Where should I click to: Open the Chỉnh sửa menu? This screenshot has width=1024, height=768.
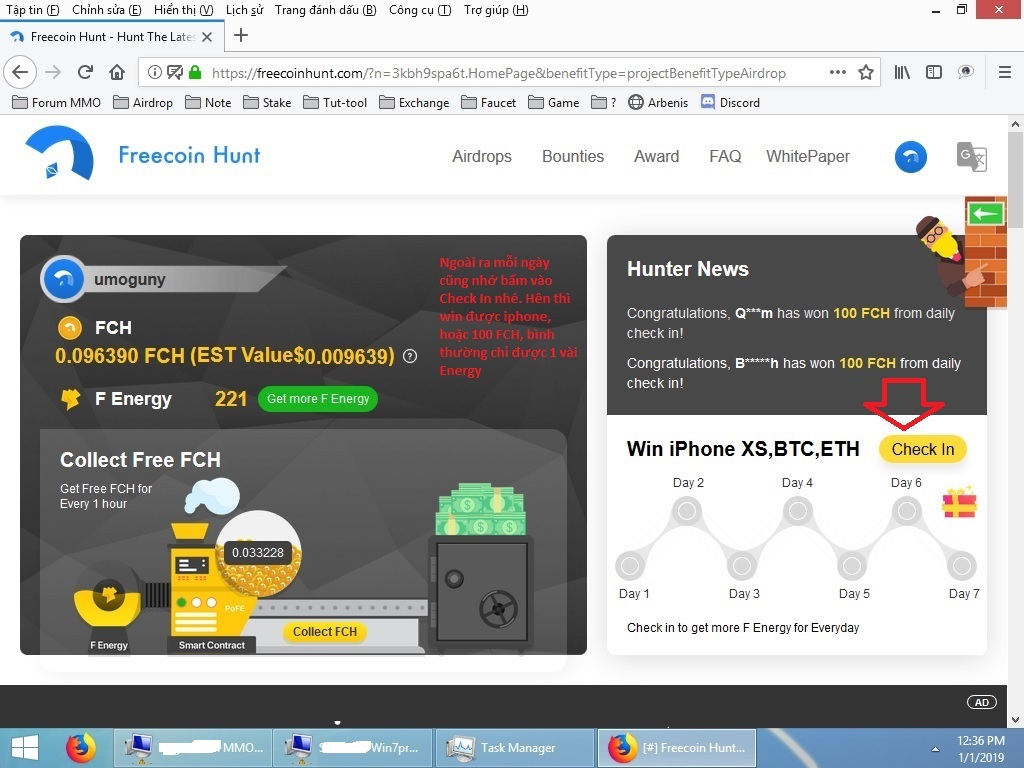click(106, 10)
